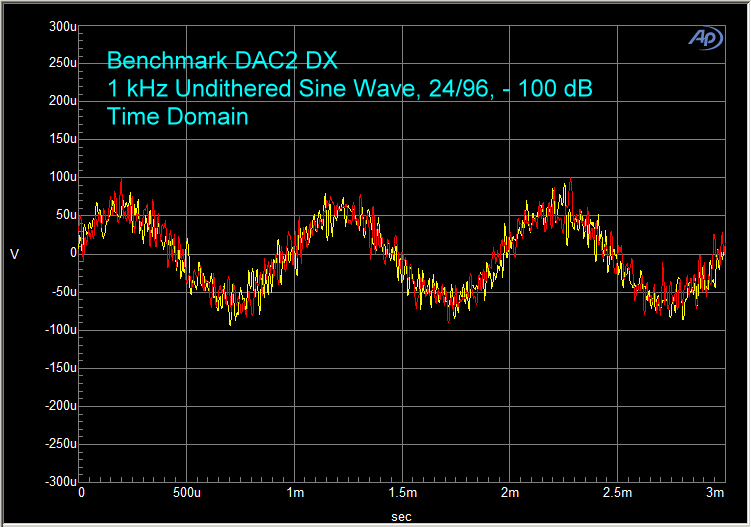Click the 'sec' horizontal axis unit label

[x=401, y=516]
